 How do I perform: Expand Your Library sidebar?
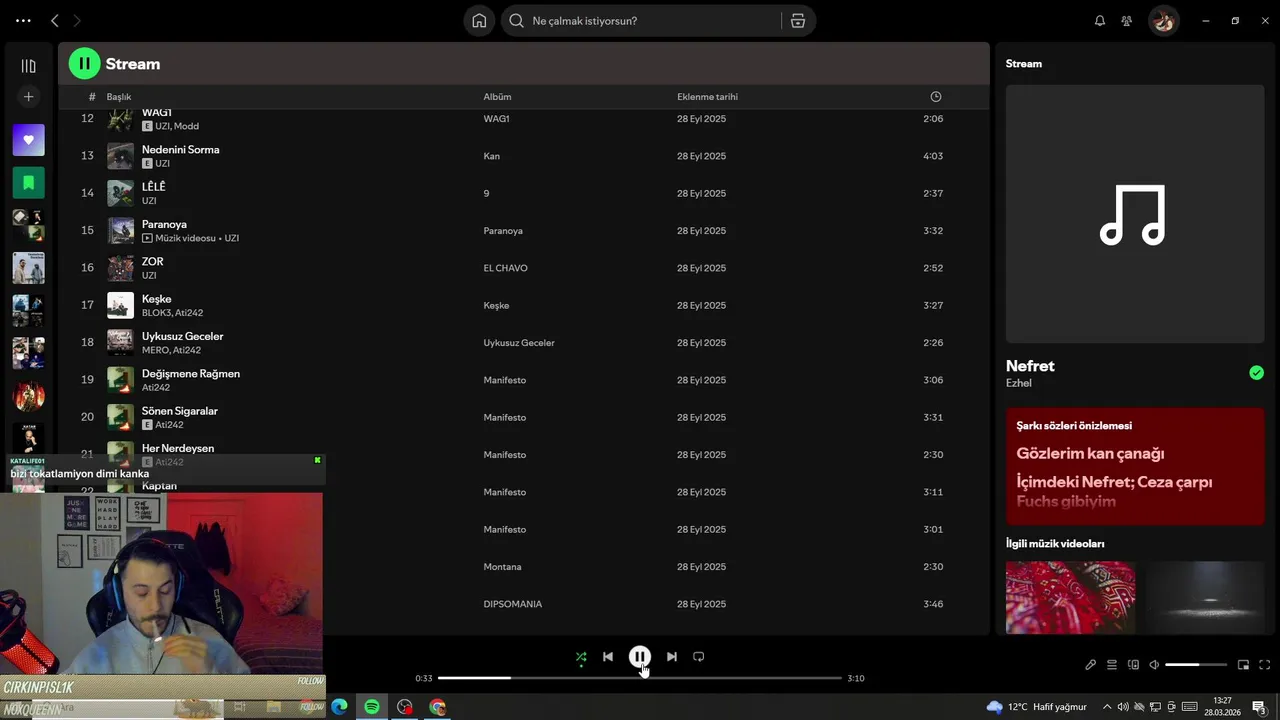pyautogui.click(x=28, y=66)
